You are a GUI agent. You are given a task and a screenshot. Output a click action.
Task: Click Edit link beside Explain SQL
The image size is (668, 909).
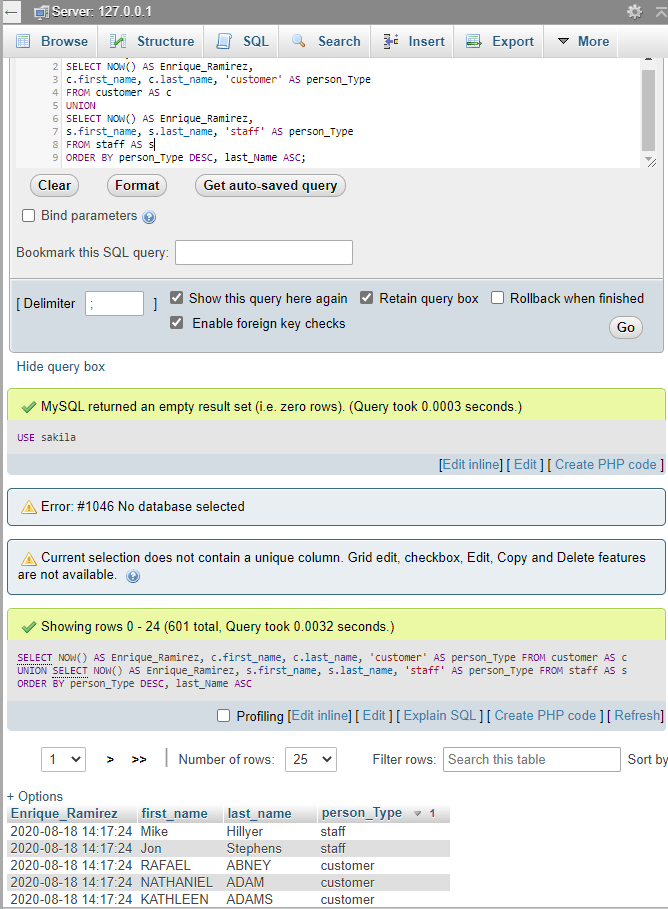(374, 716)
